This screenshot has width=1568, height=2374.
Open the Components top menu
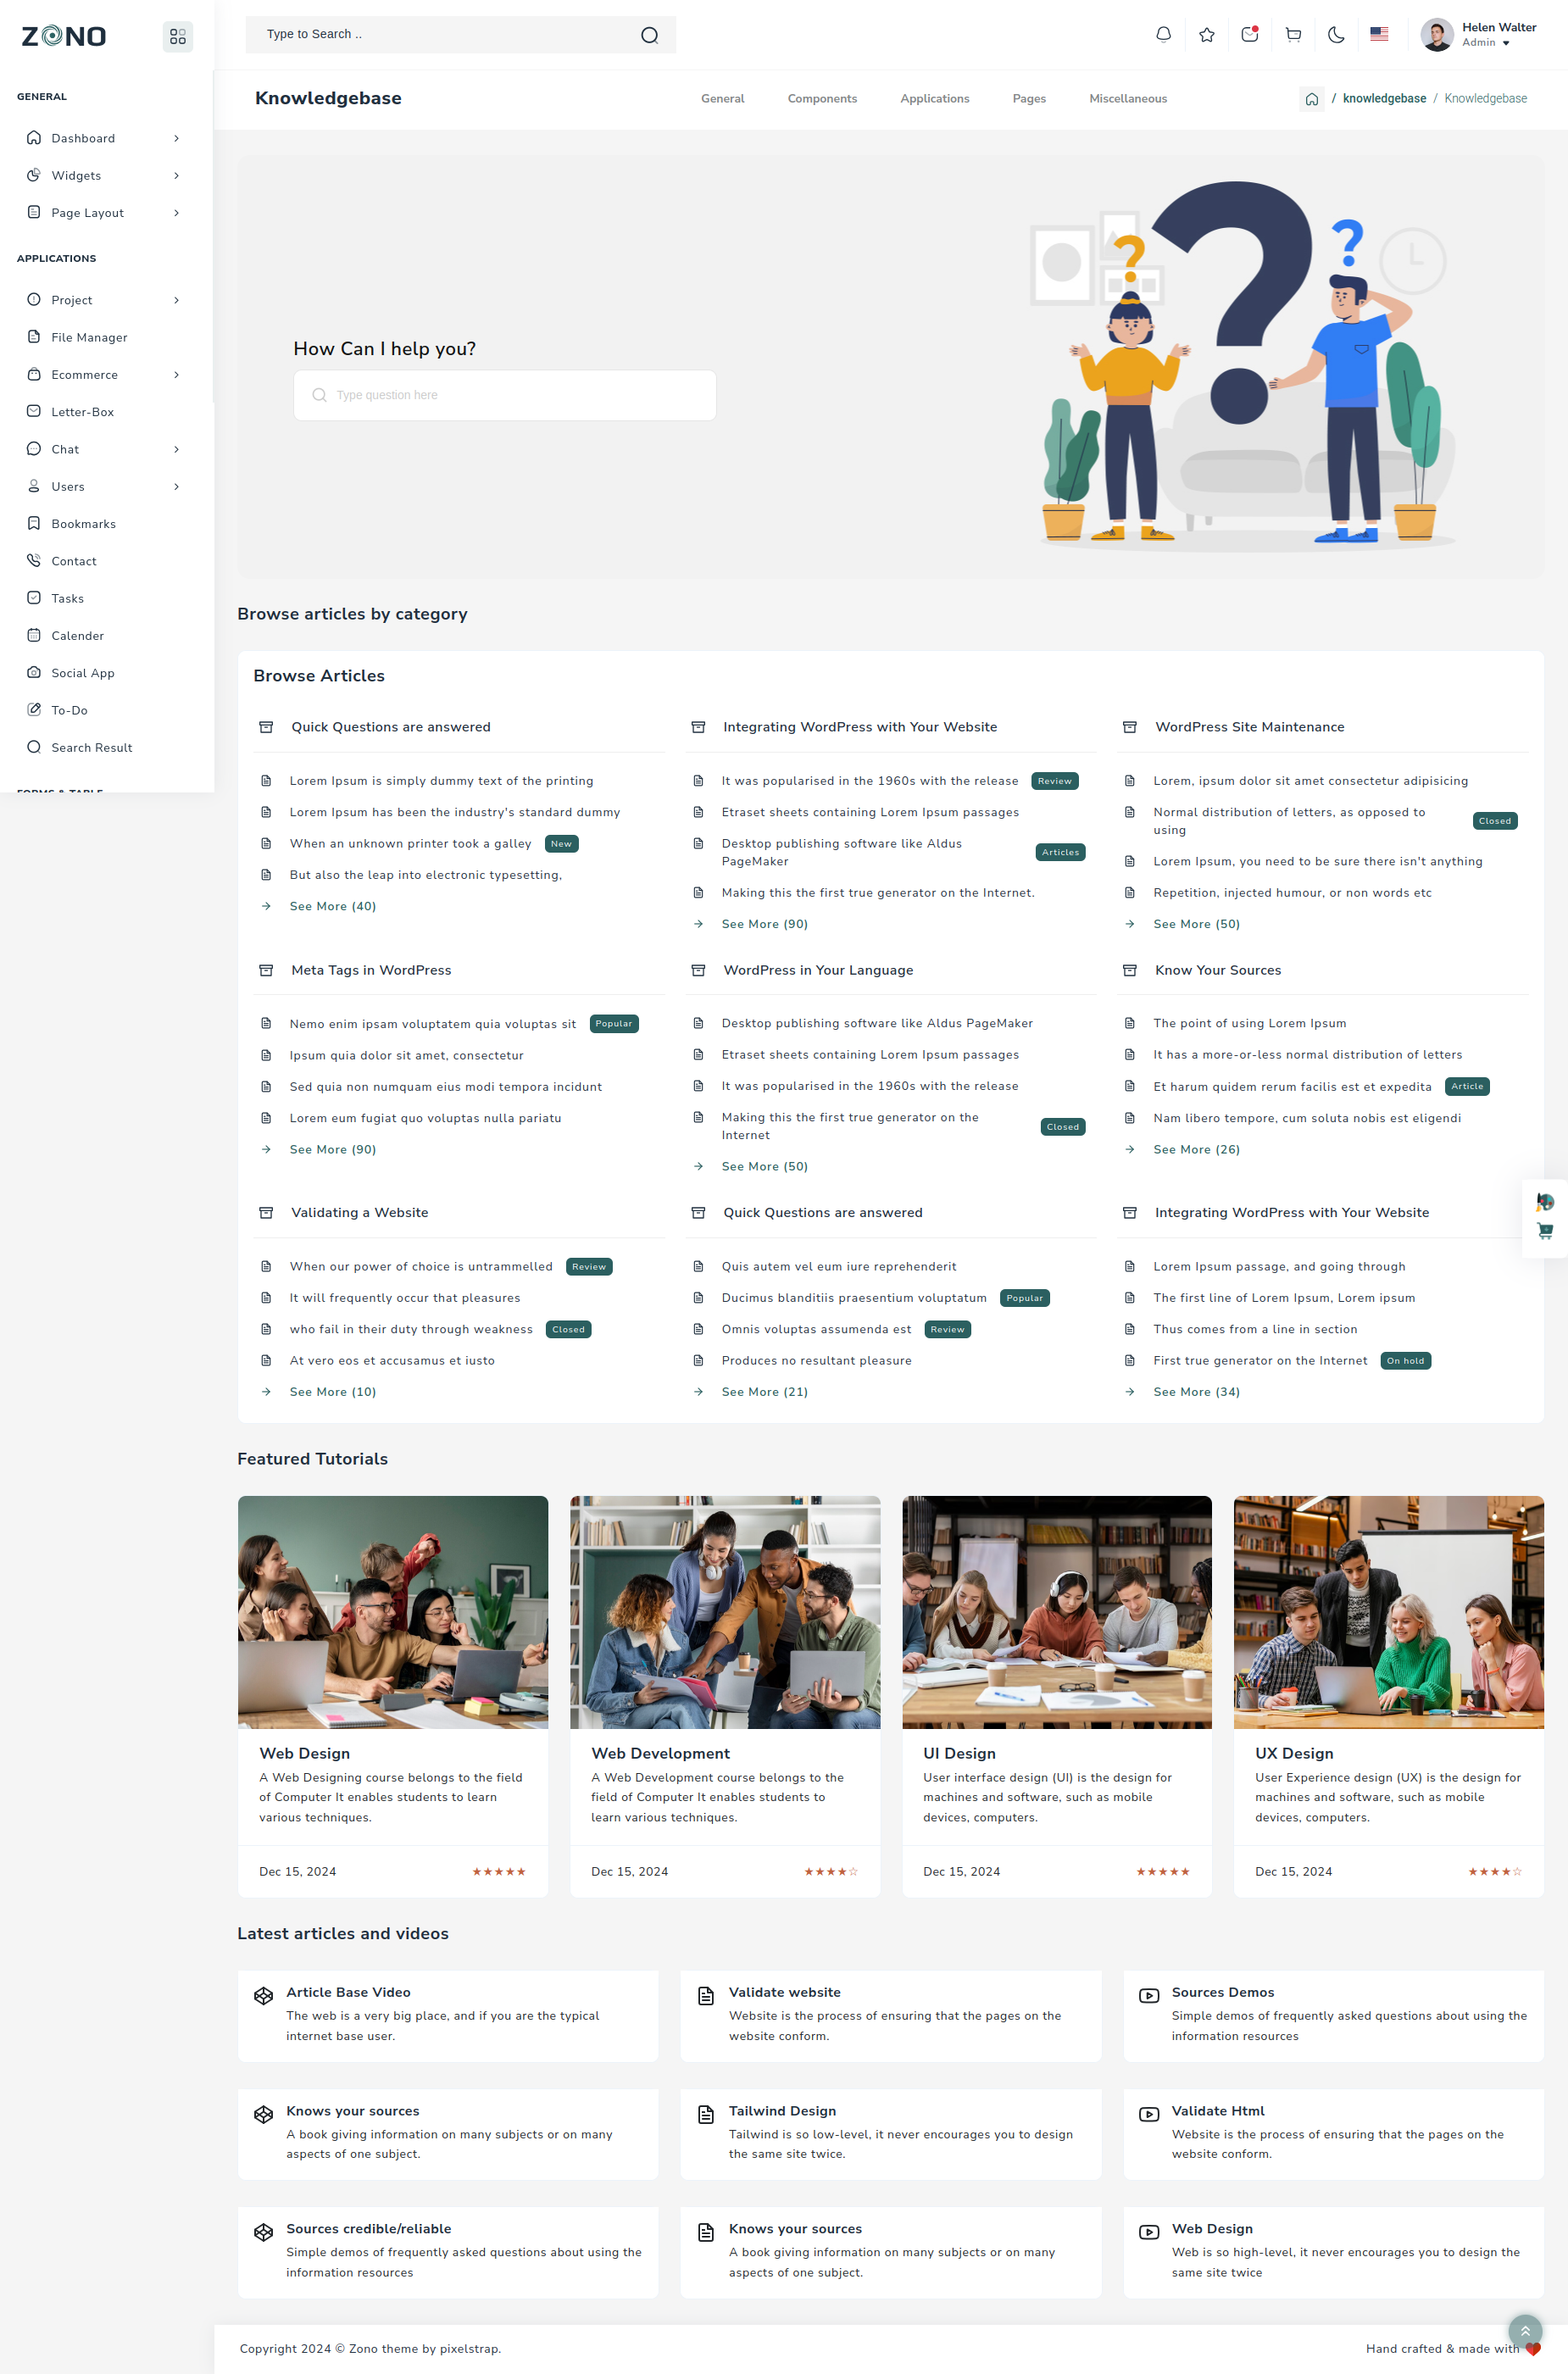(x=821, y=99)
